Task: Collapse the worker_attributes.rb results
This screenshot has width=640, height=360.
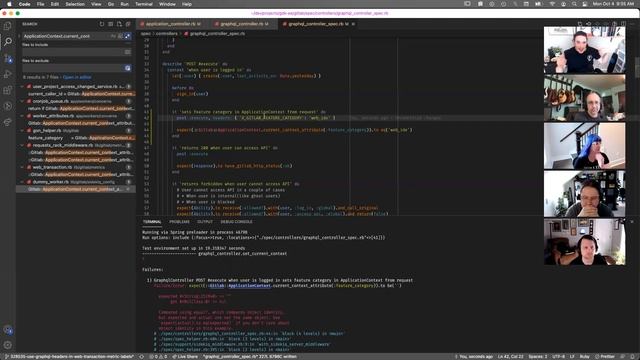Action: 22,116
